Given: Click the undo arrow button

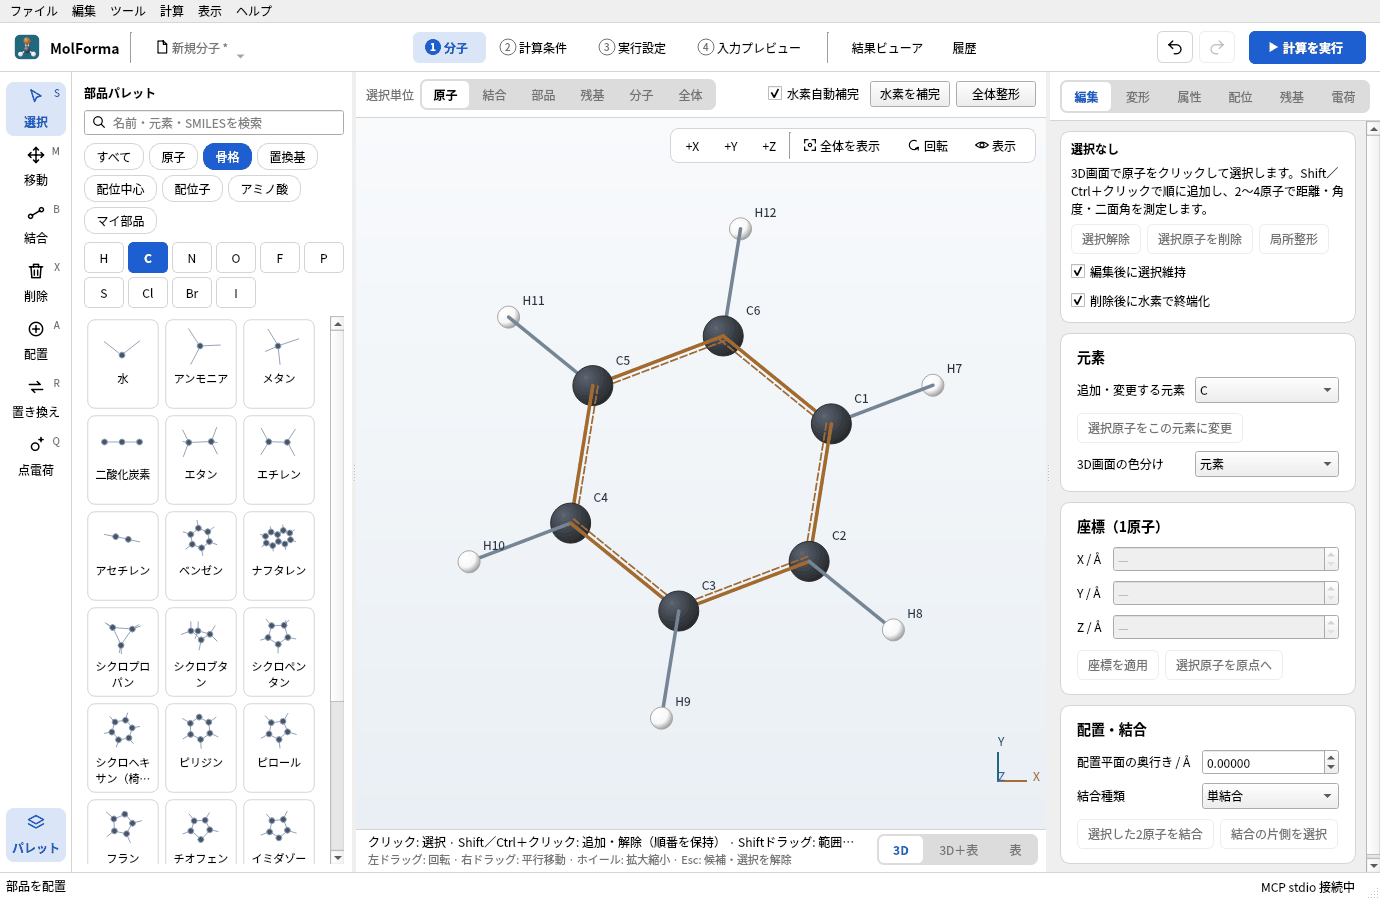Looking at the screenshot, I should [1175, 47].
